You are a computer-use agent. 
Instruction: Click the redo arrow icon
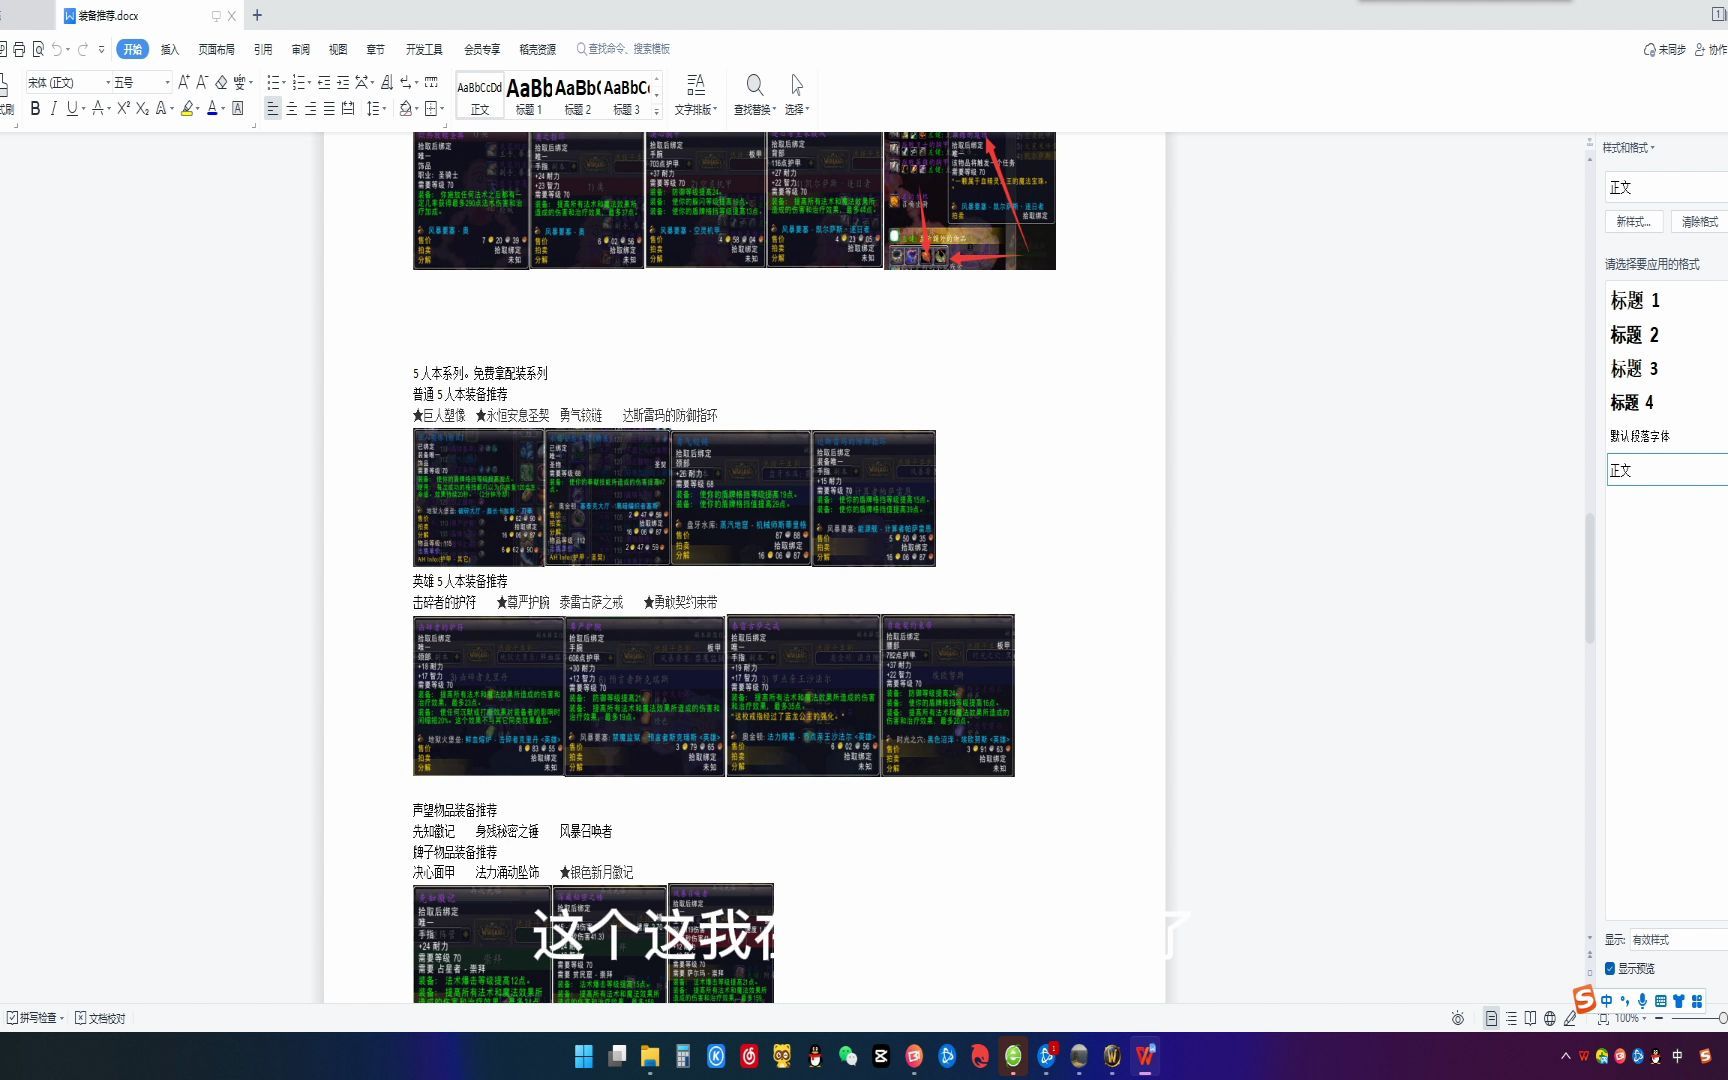click(x=83, y=49)
